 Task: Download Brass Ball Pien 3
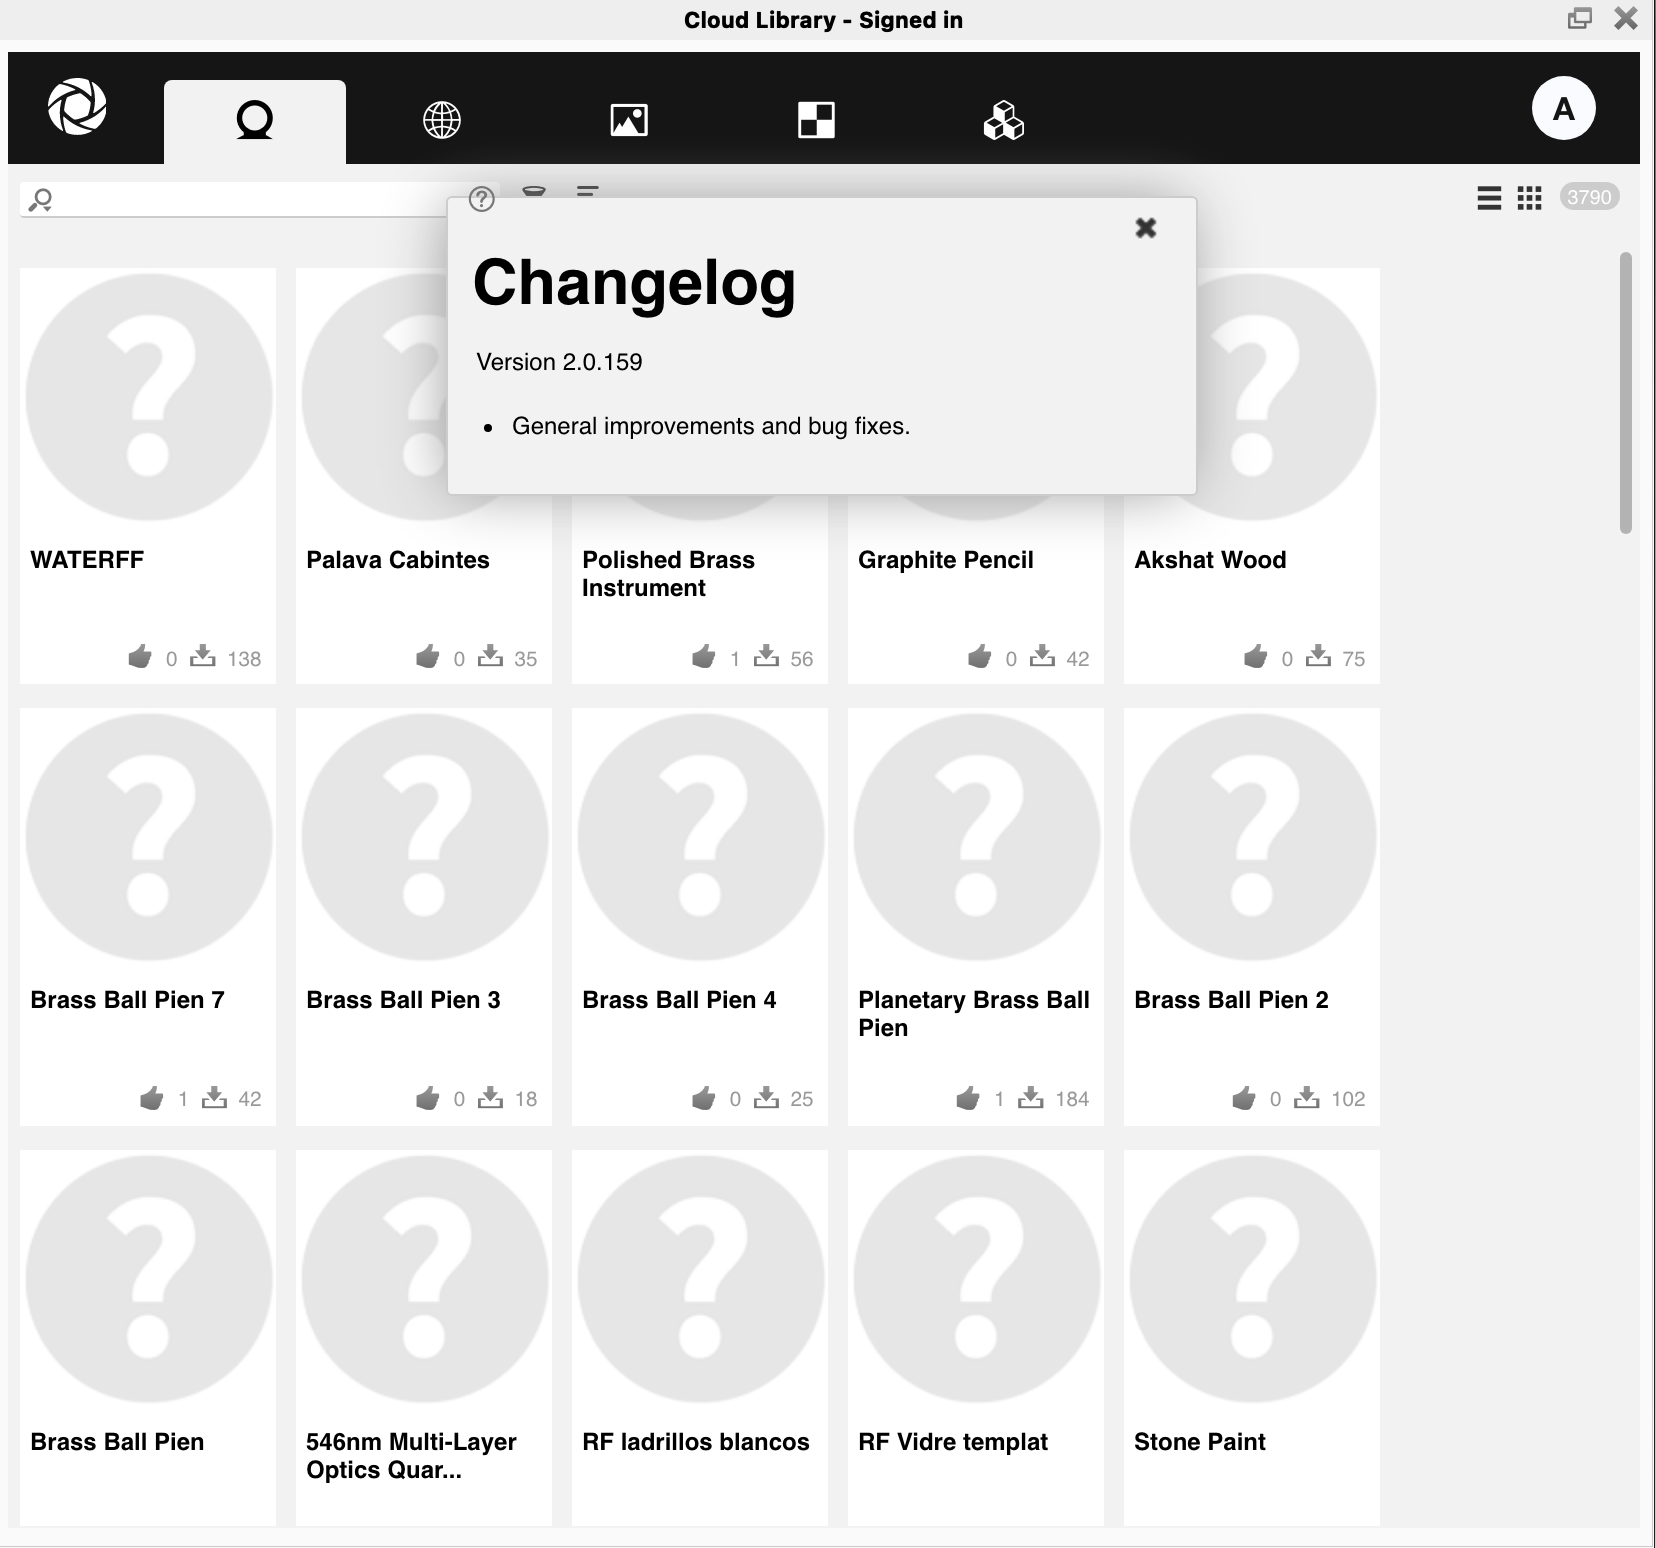coord(490,1097)
